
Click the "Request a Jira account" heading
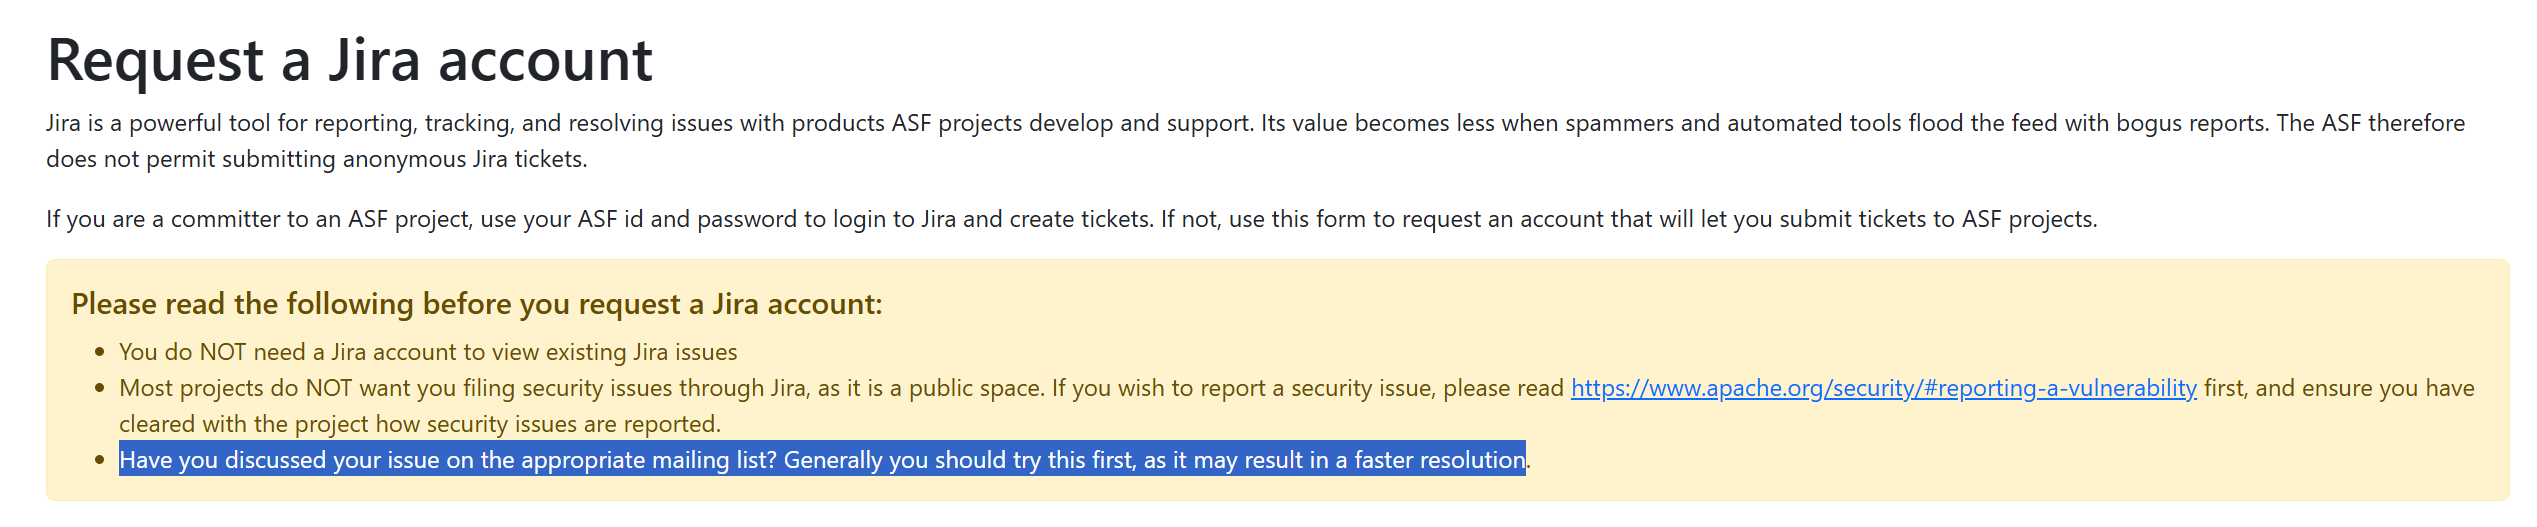coord(349,59)
